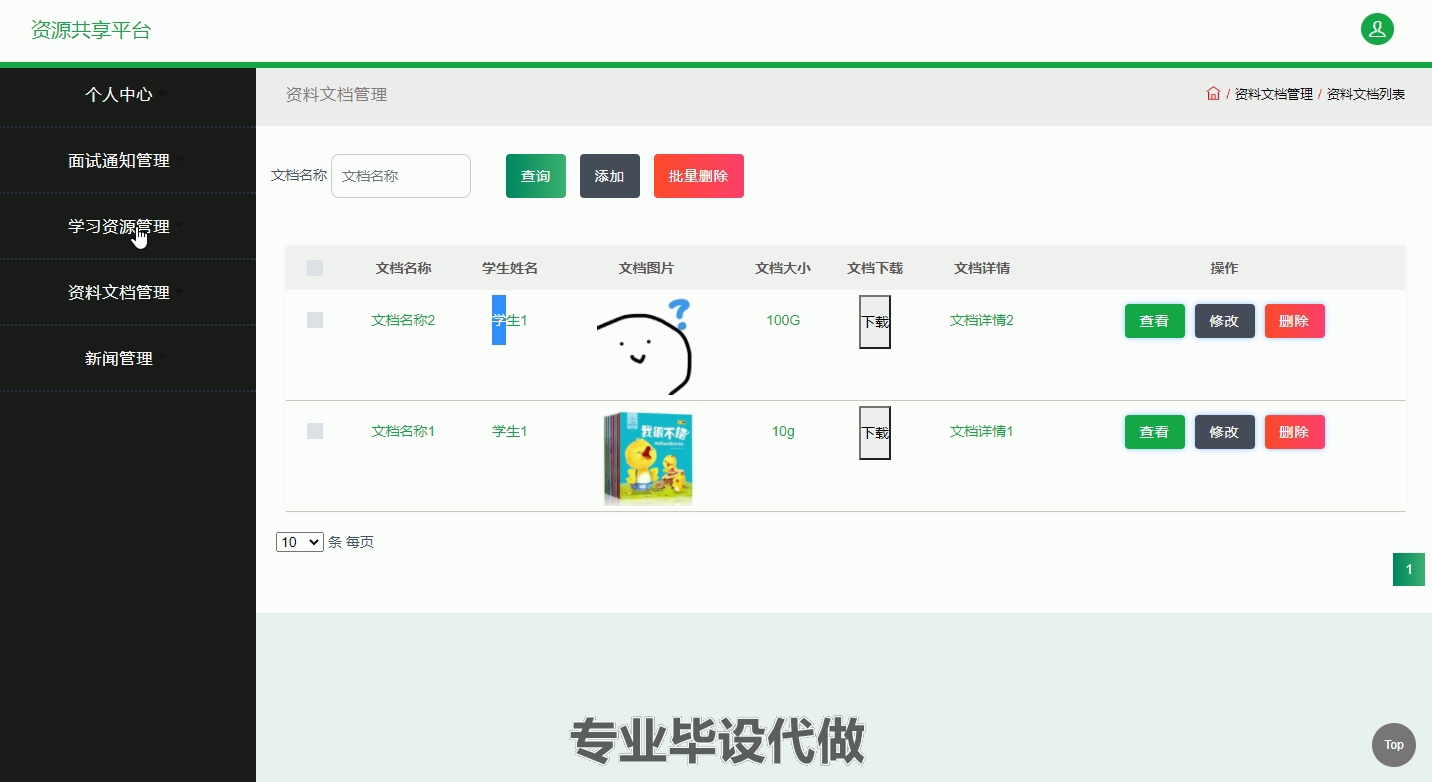Click the 文档下载 column header
This screenshot has height=782, width=1432.
[x=875, y=268]
